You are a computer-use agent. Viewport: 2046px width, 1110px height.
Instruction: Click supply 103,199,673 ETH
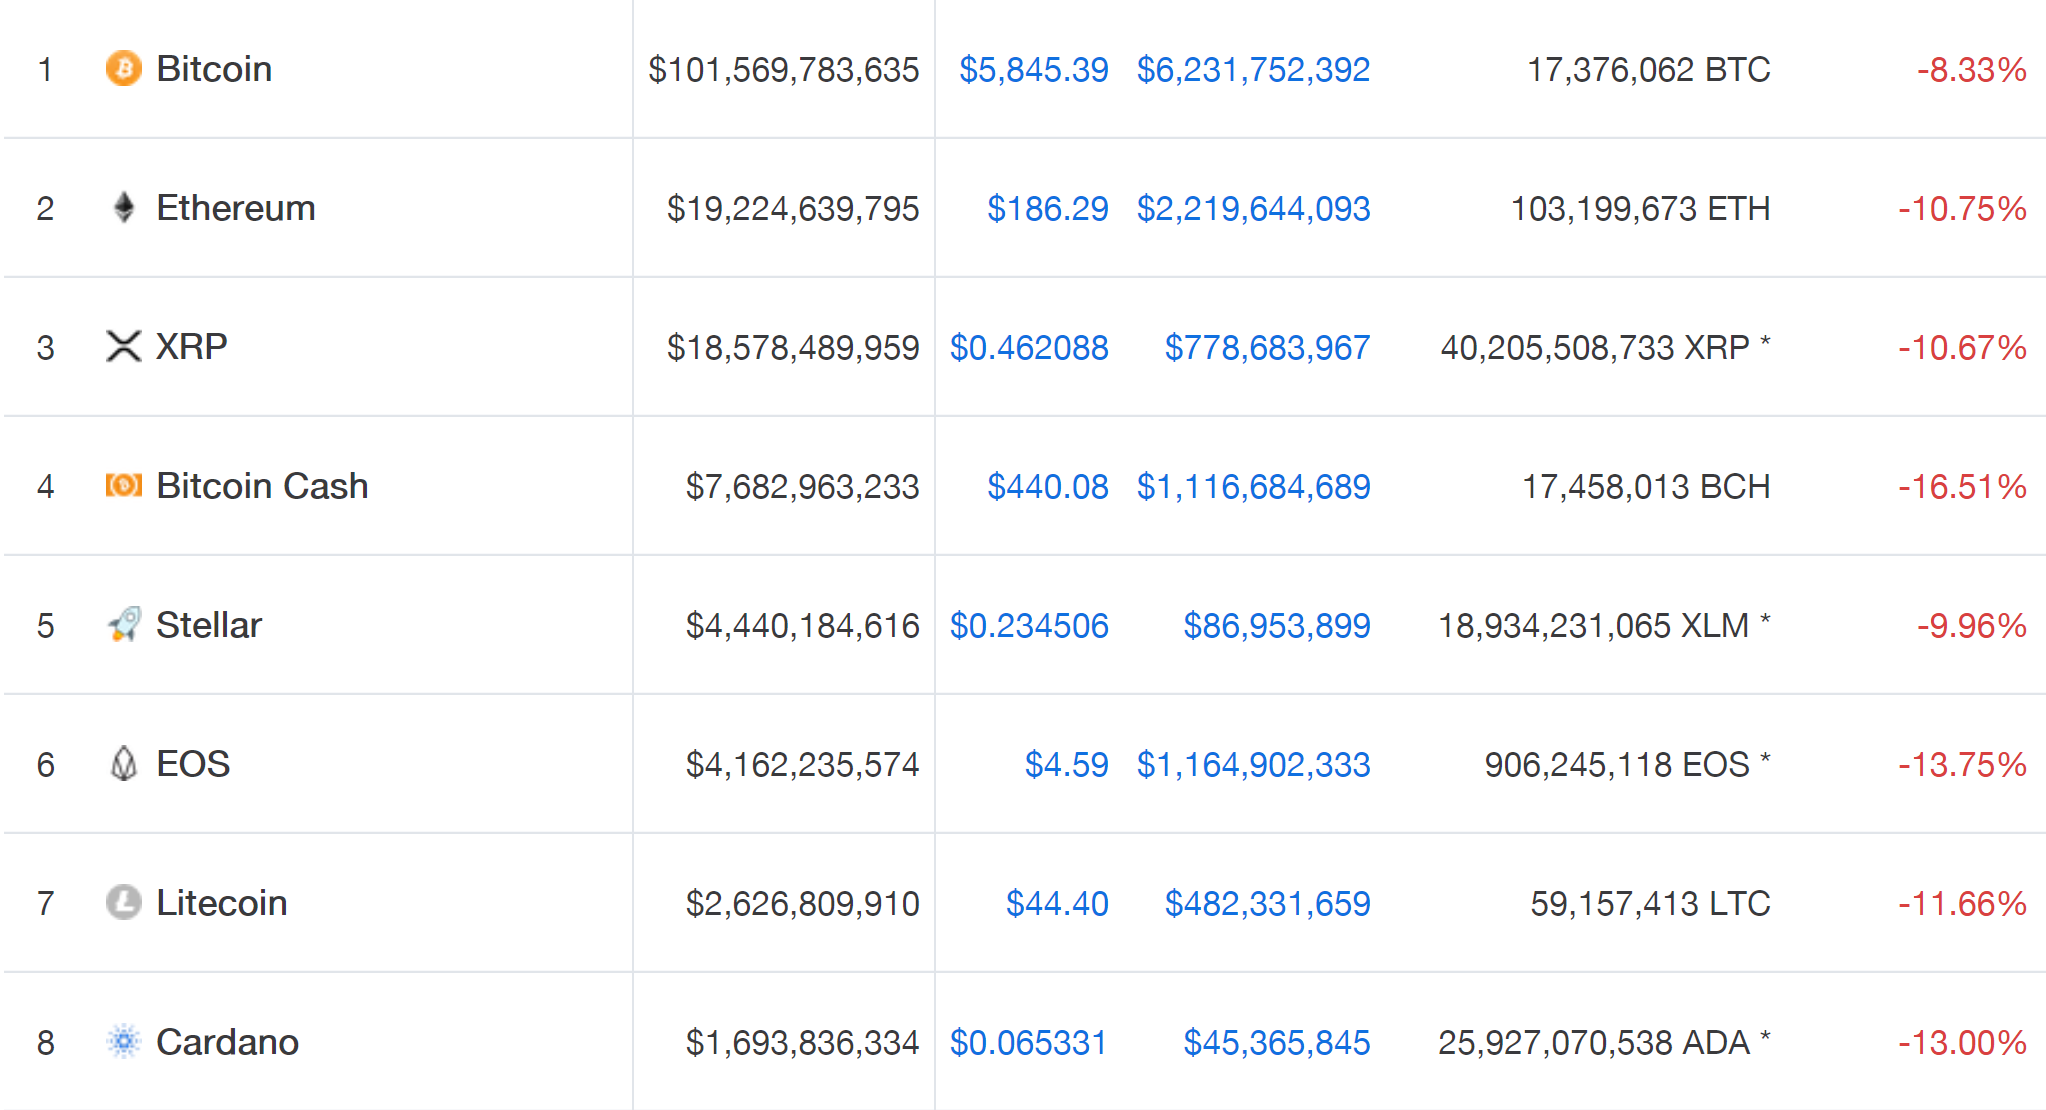click(1641, 208)
